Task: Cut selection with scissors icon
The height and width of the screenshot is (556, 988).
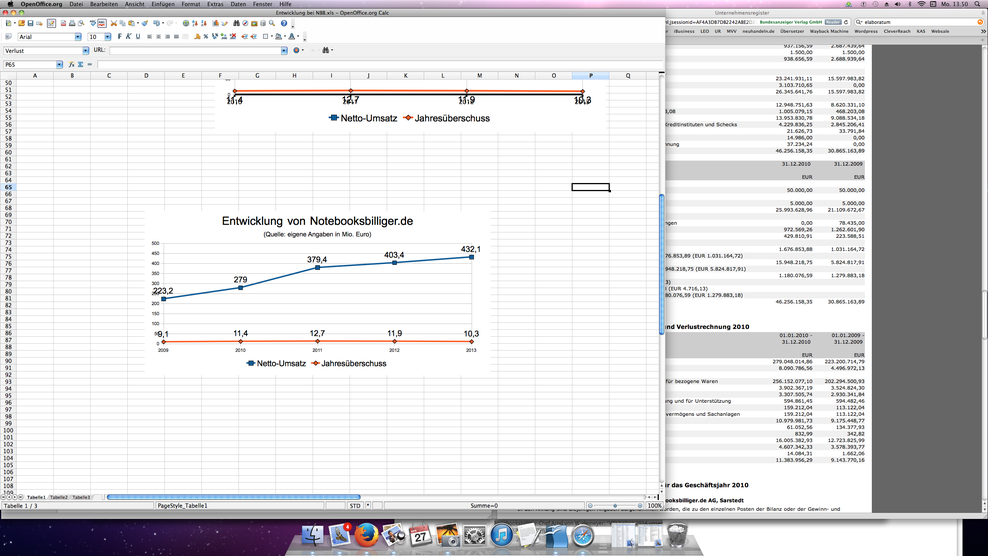Action: point(113,23)
